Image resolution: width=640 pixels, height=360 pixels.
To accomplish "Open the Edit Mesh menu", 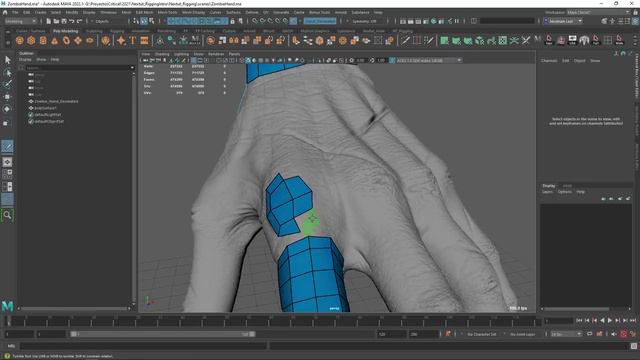I will [144, 12].
